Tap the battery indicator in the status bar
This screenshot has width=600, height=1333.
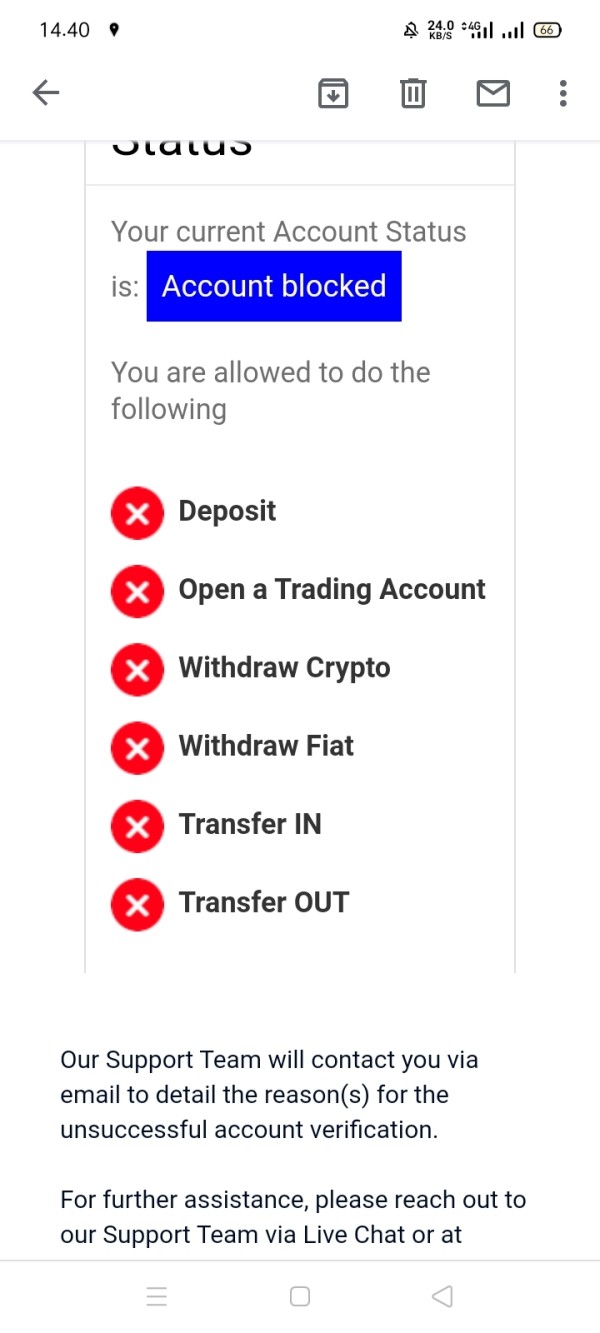click(x=547, y=30)
